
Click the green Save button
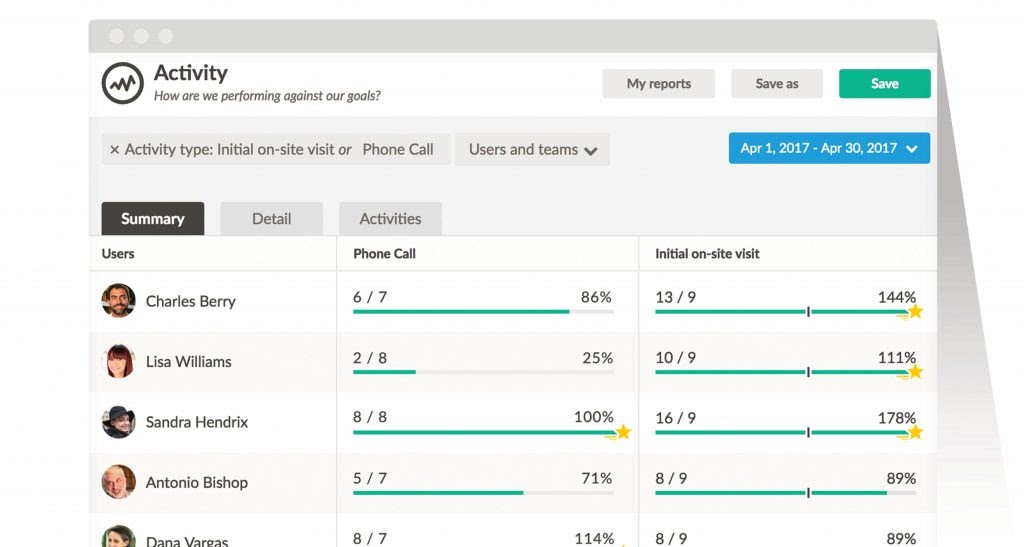coord(885,84)
